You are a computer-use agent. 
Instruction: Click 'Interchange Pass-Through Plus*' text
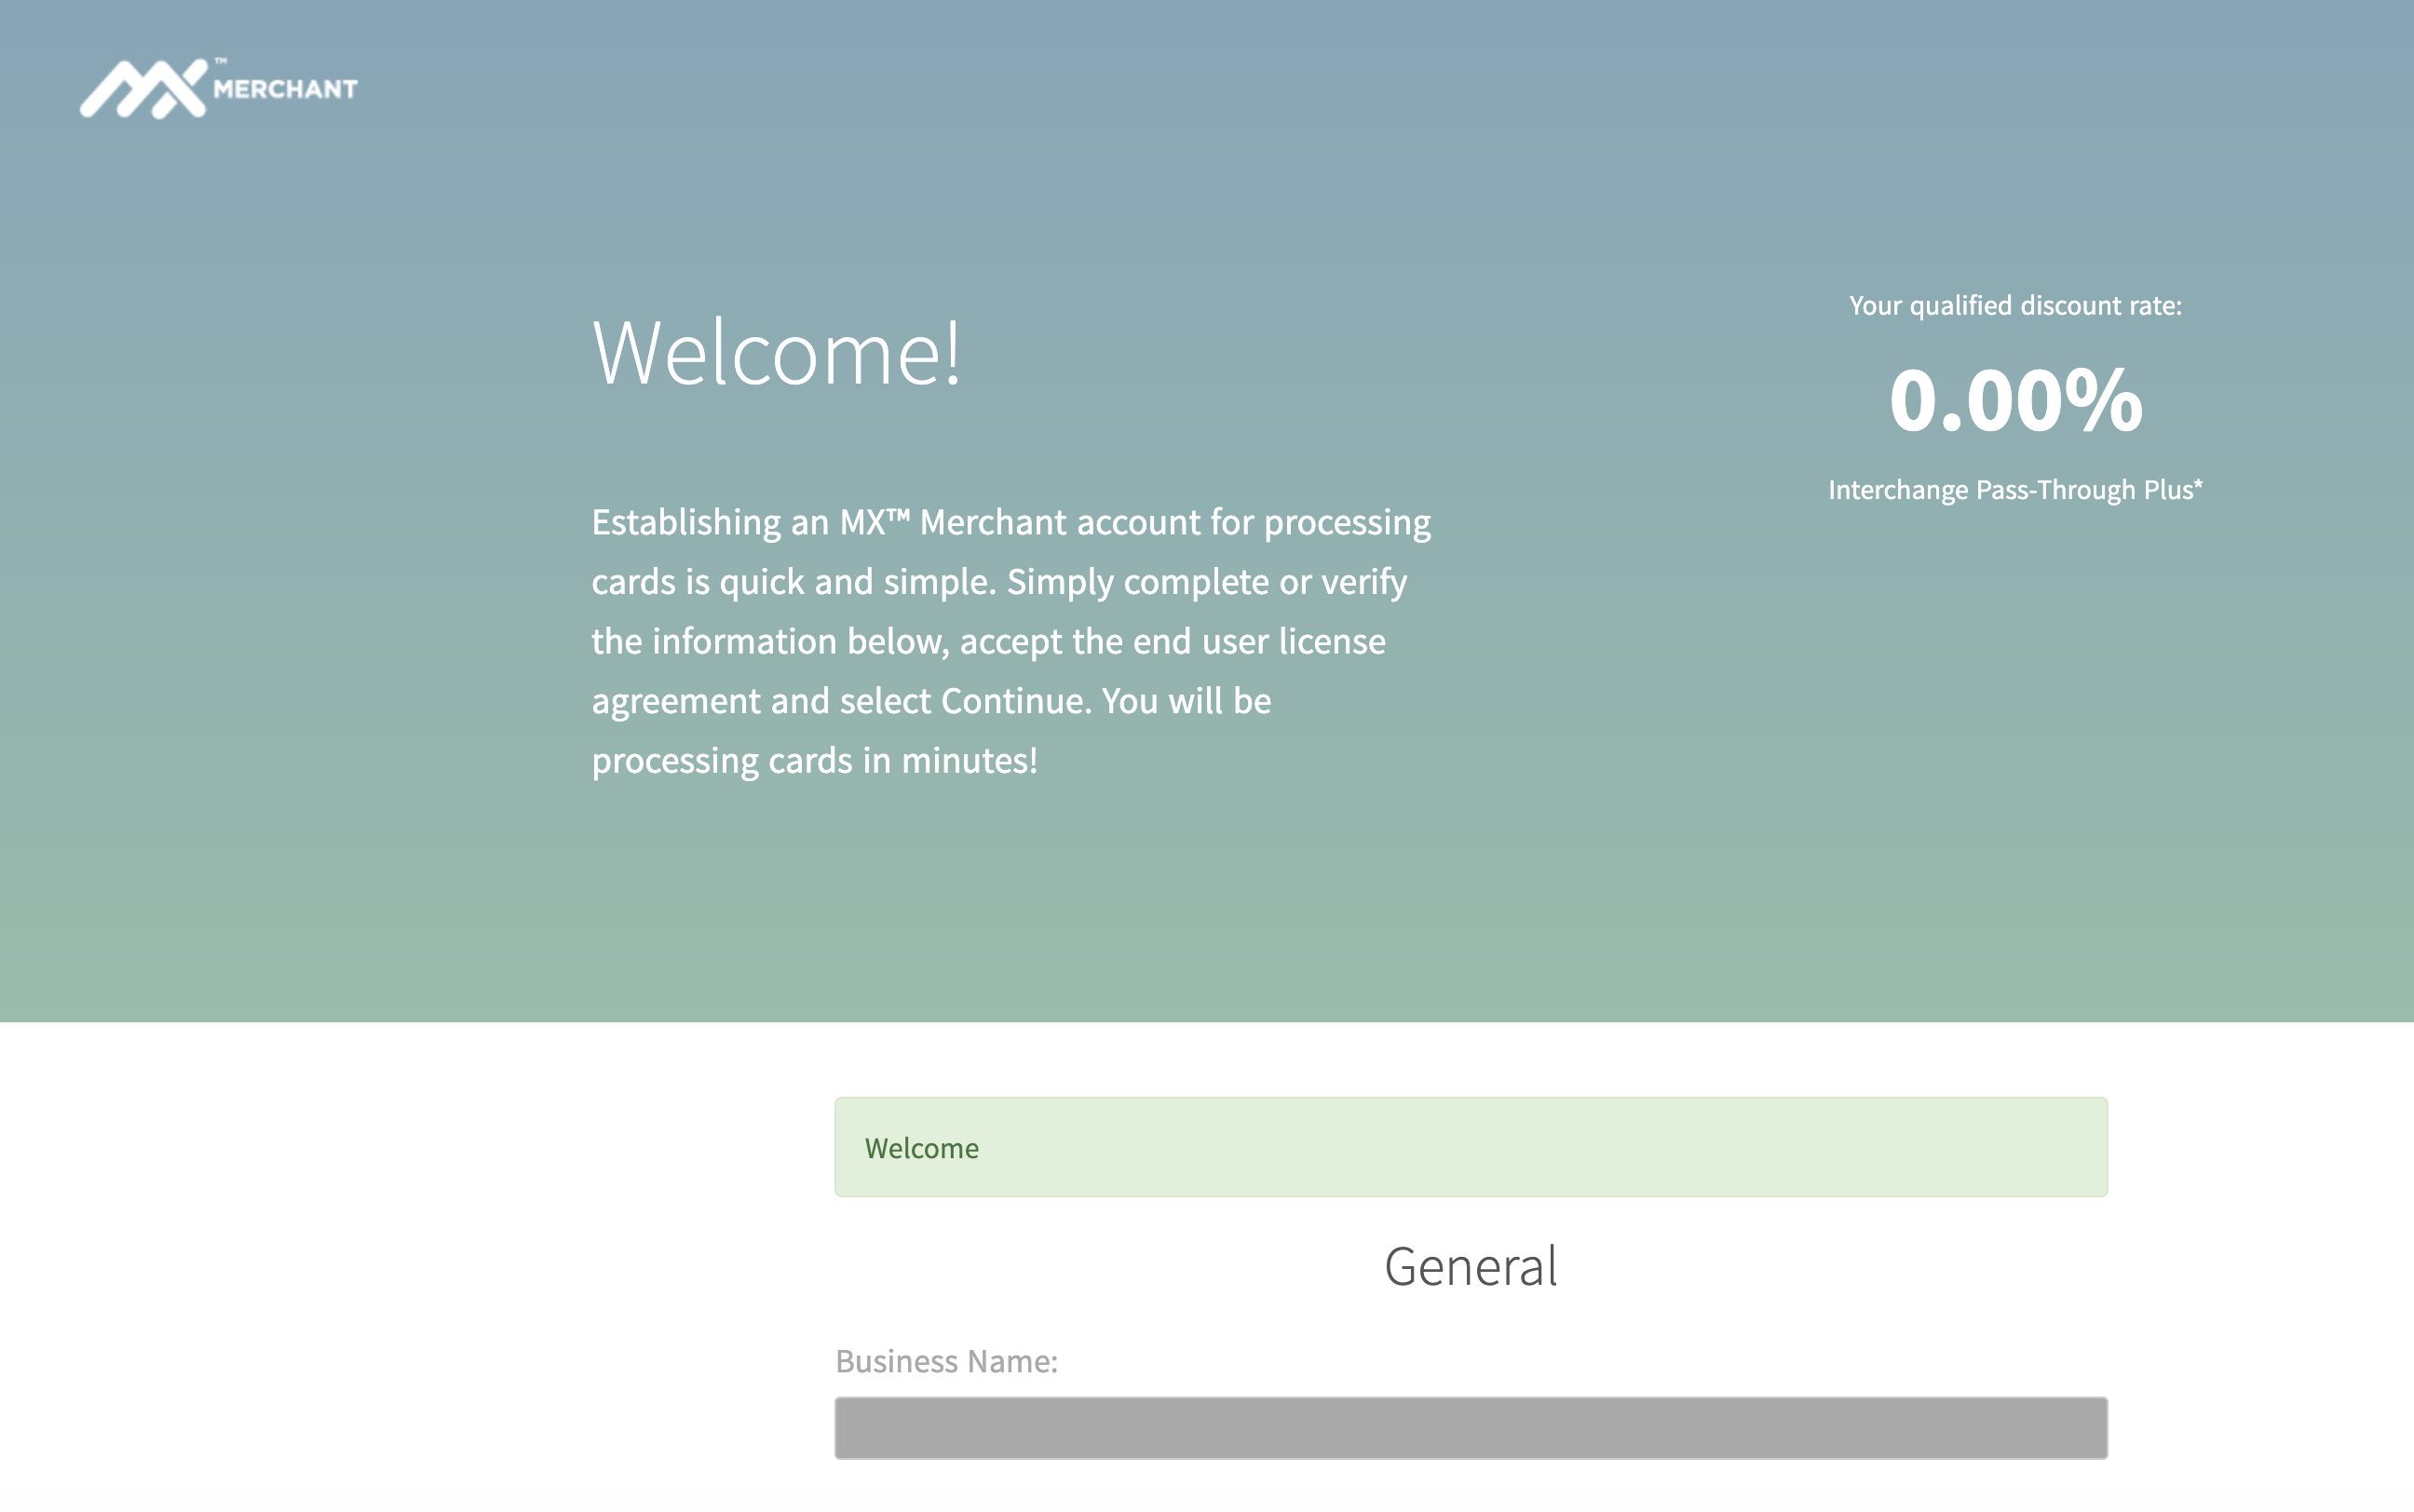coord(2014,490)
